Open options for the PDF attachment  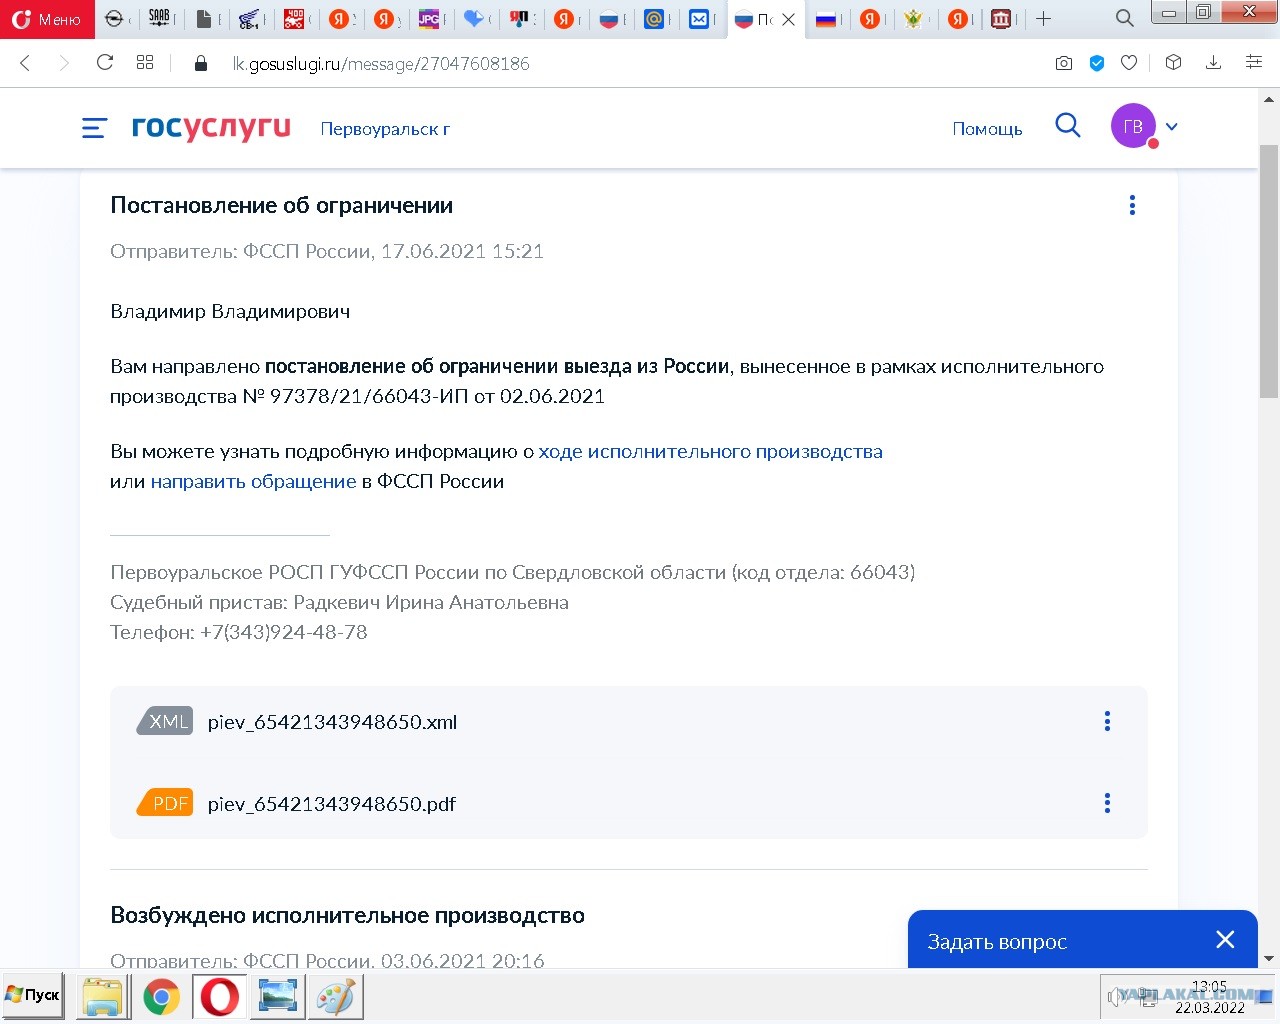point(1107,803)
